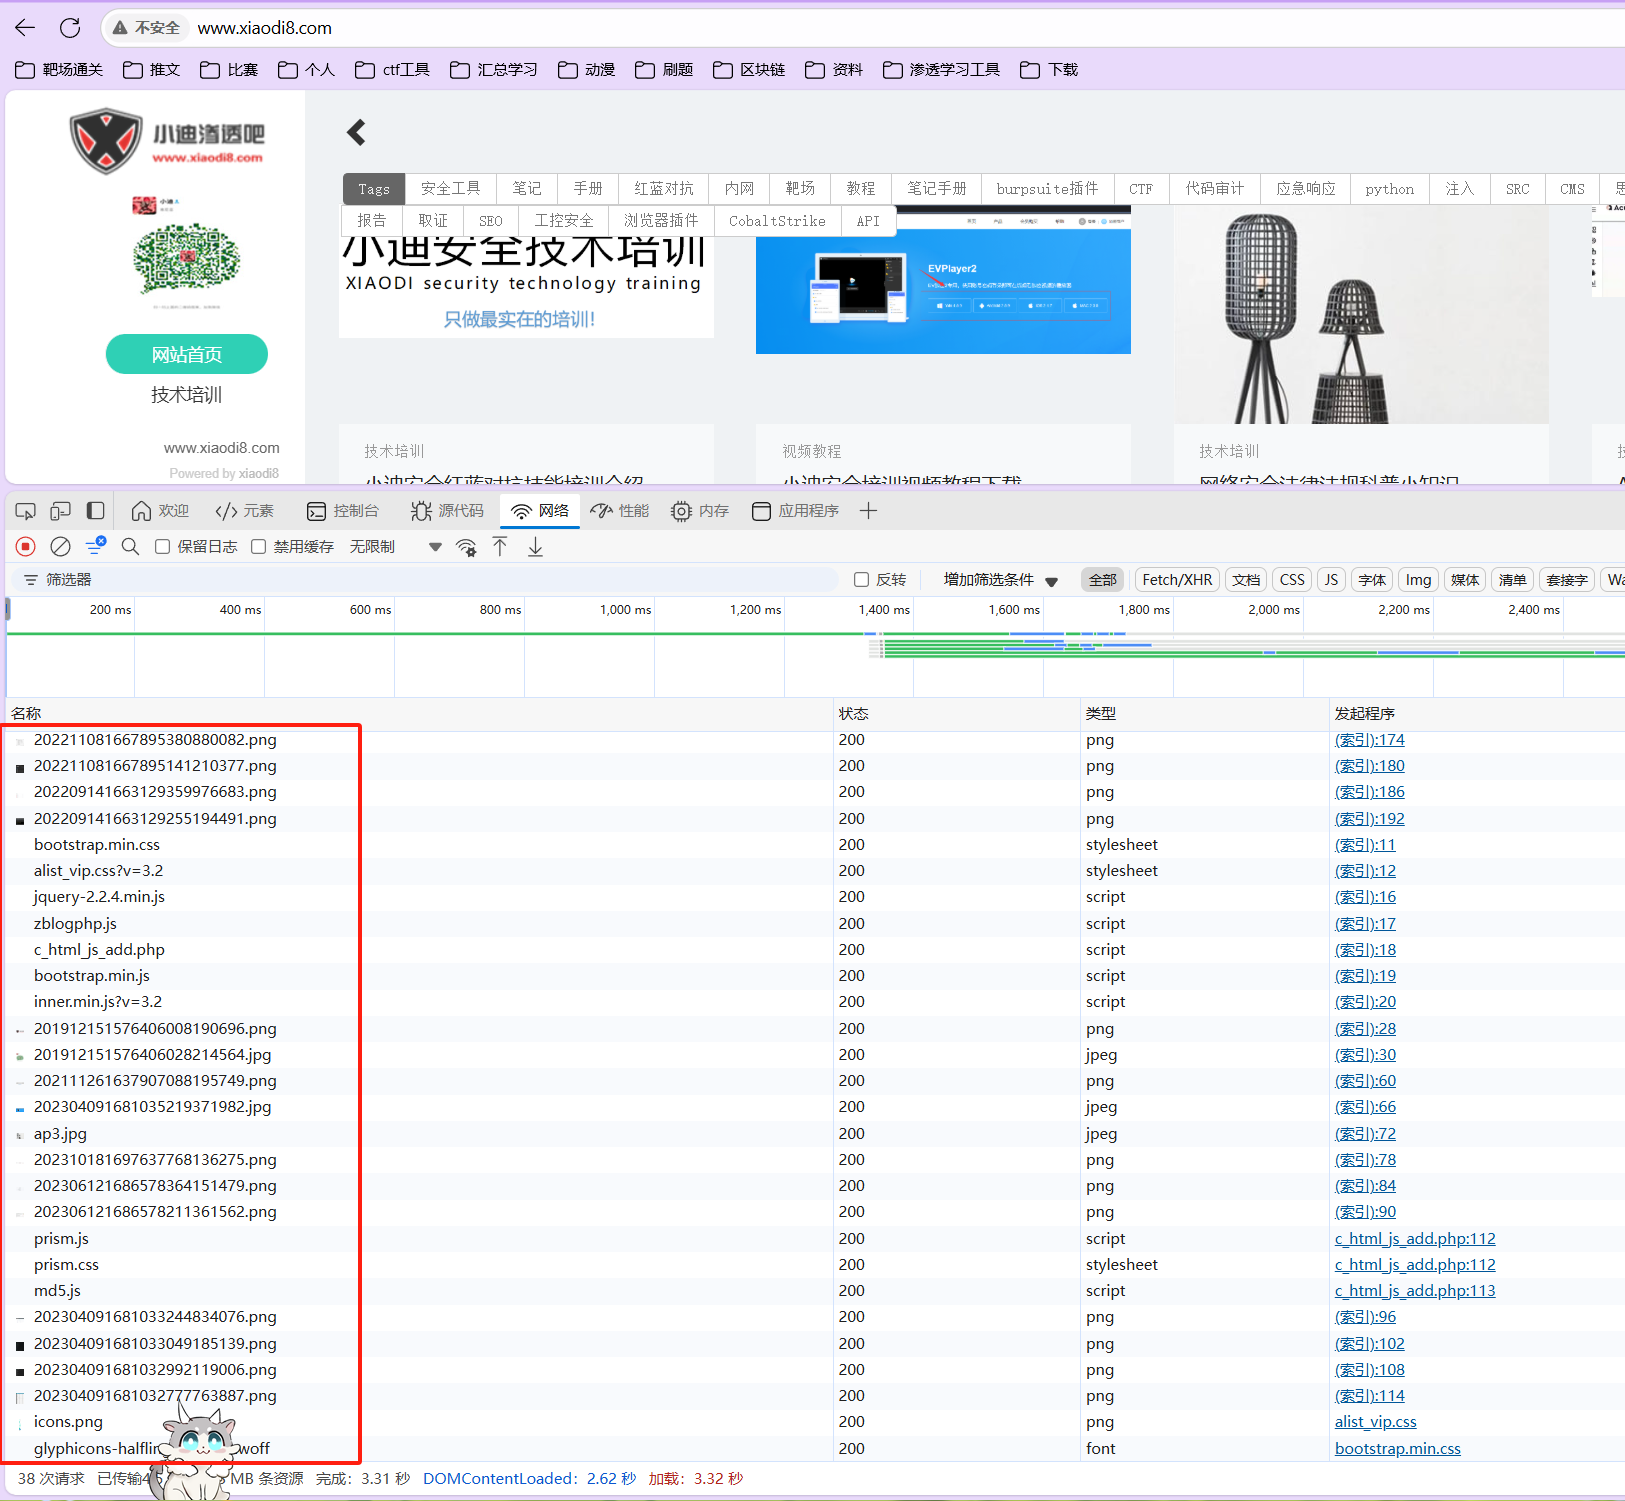Viewport: 1625px width, 1501px height.
Task: Click the 1,800 ms timeline marker
Action: (1144, 610)
